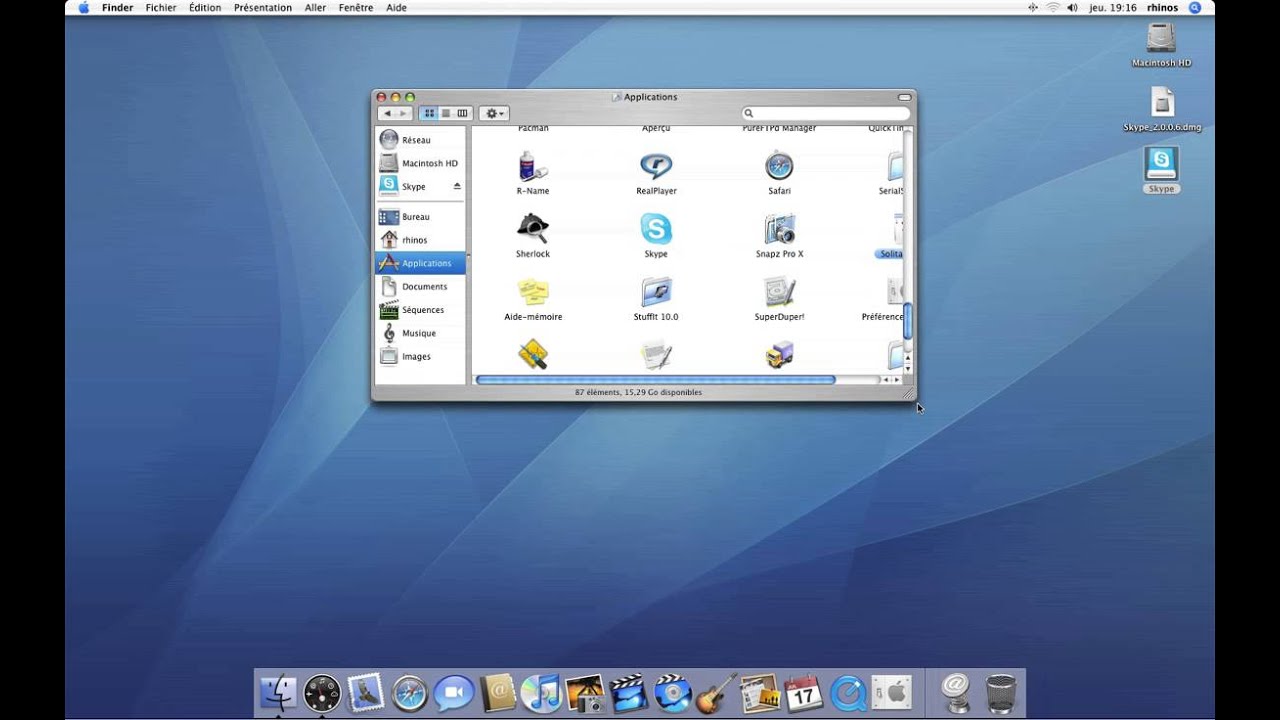The height and width of the screenshot is (720, 1280).
Task: Open the Fenêtre menu
Action: [x=356, y=8]
